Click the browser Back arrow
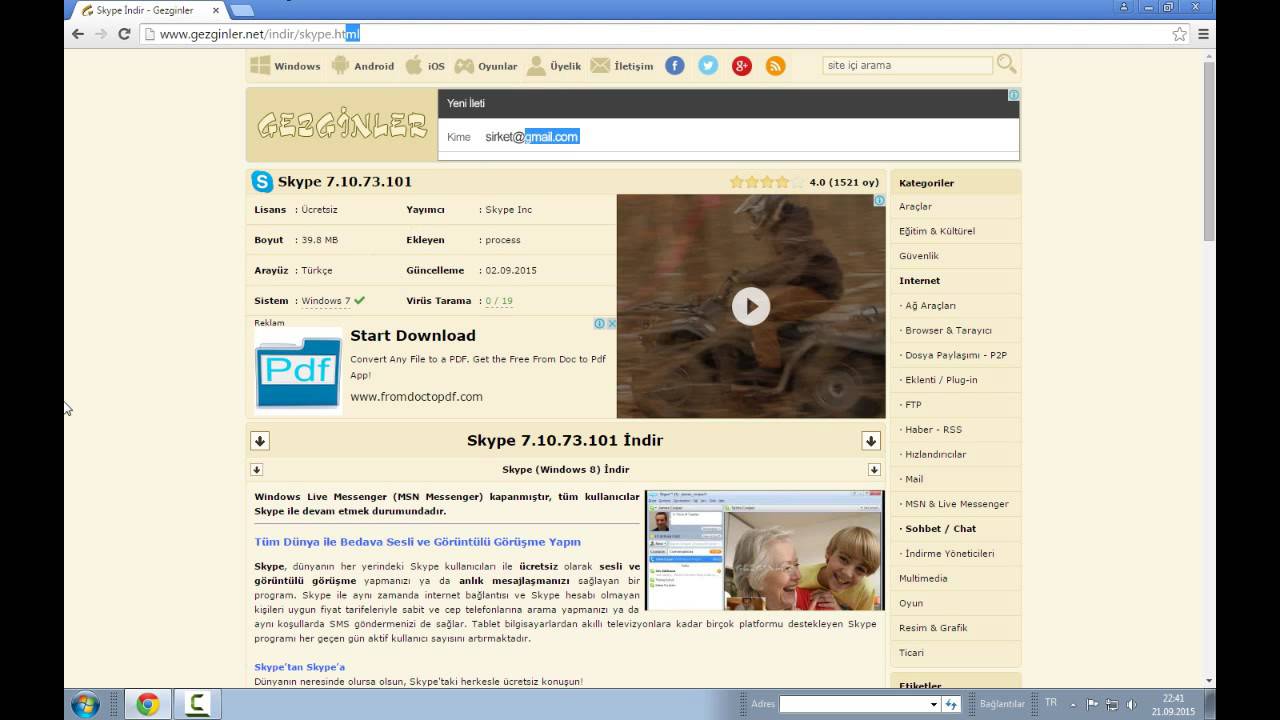Screen dimensions: 1280x720 click(x=78, y=34)
